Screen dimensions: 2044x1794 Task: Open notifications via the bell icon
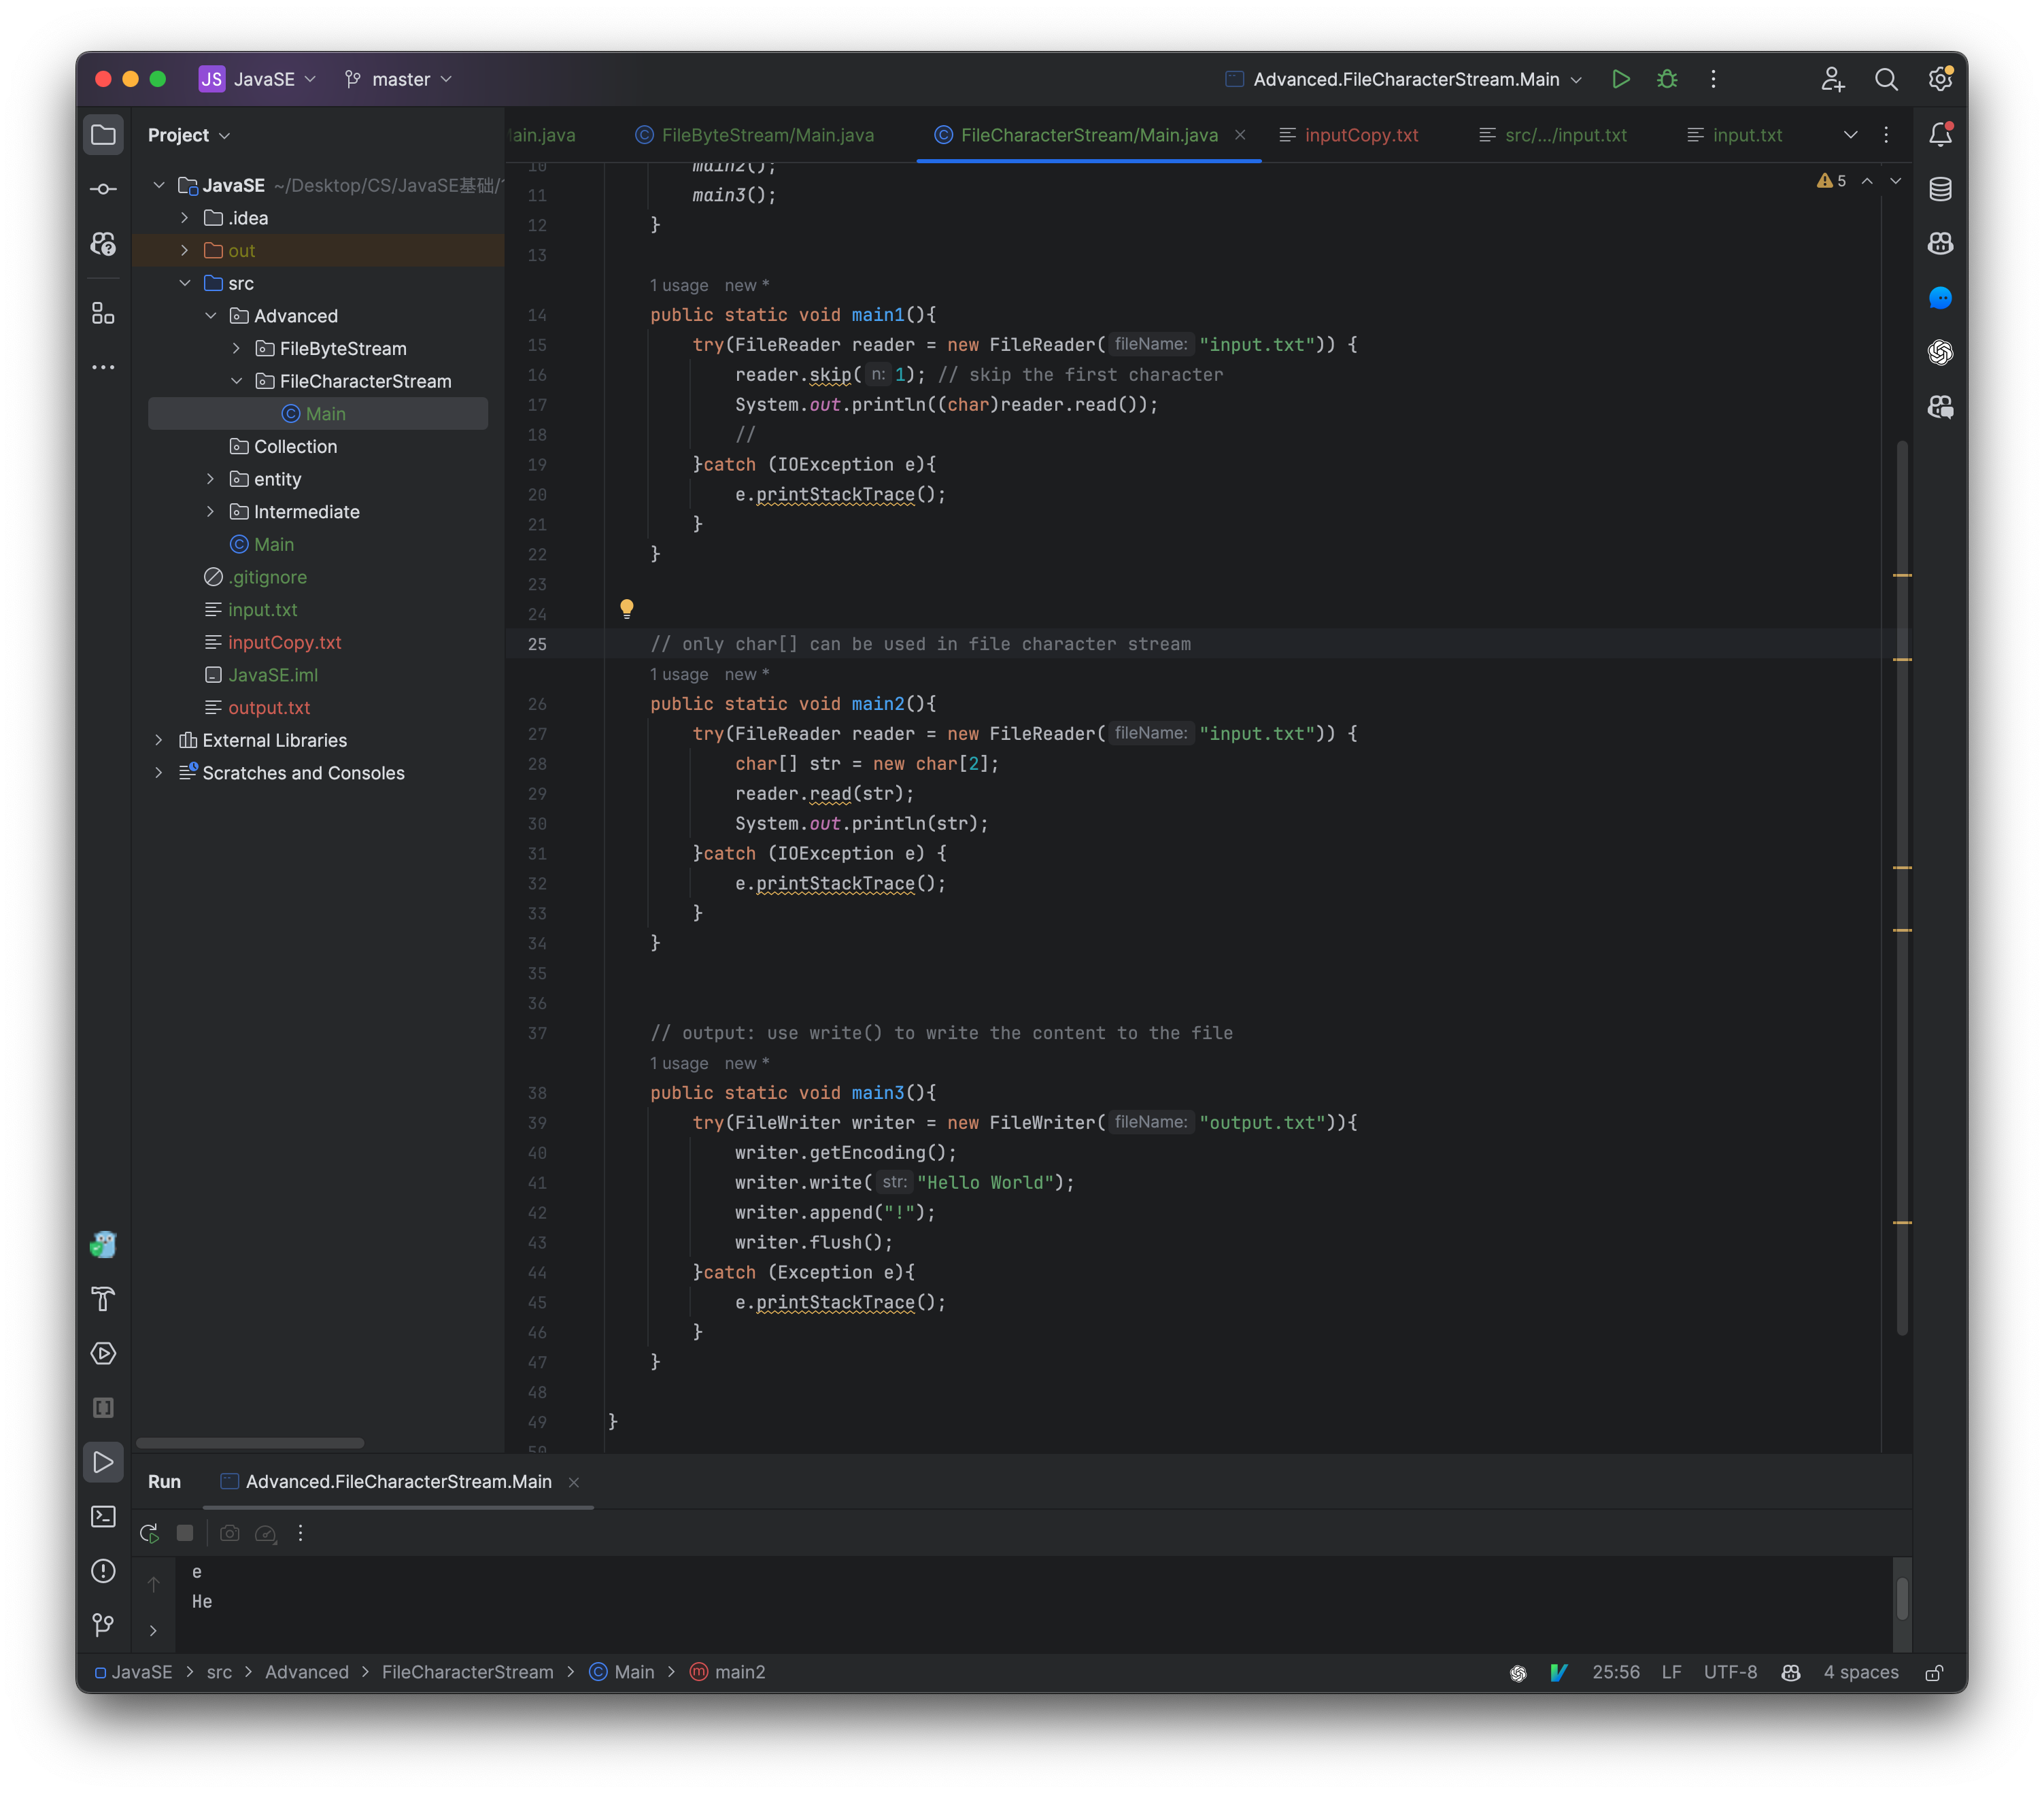1941,135
